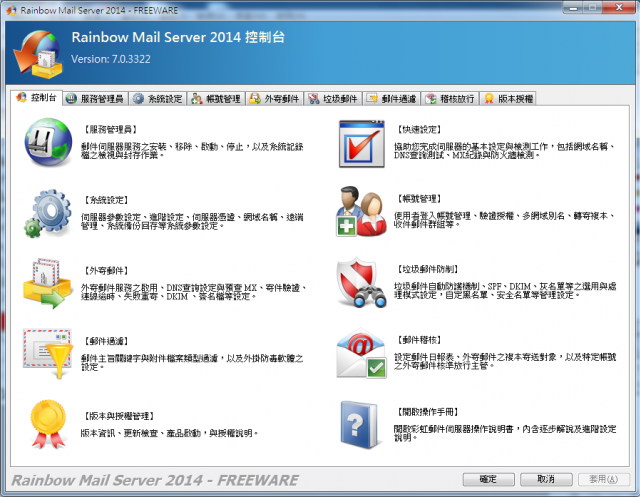Click the 【系統設定】 heading text
Viewport: 640px width, 497px height.
(106, 200)
